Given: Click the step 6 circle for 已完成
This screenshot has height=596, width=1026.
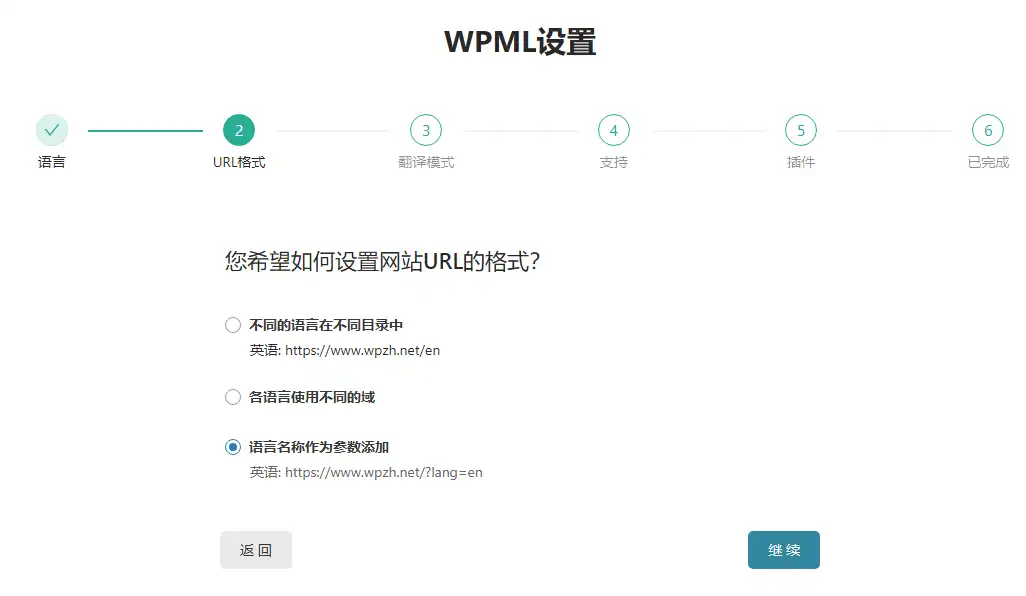Looking at the screenshot, I should point(987,129).
